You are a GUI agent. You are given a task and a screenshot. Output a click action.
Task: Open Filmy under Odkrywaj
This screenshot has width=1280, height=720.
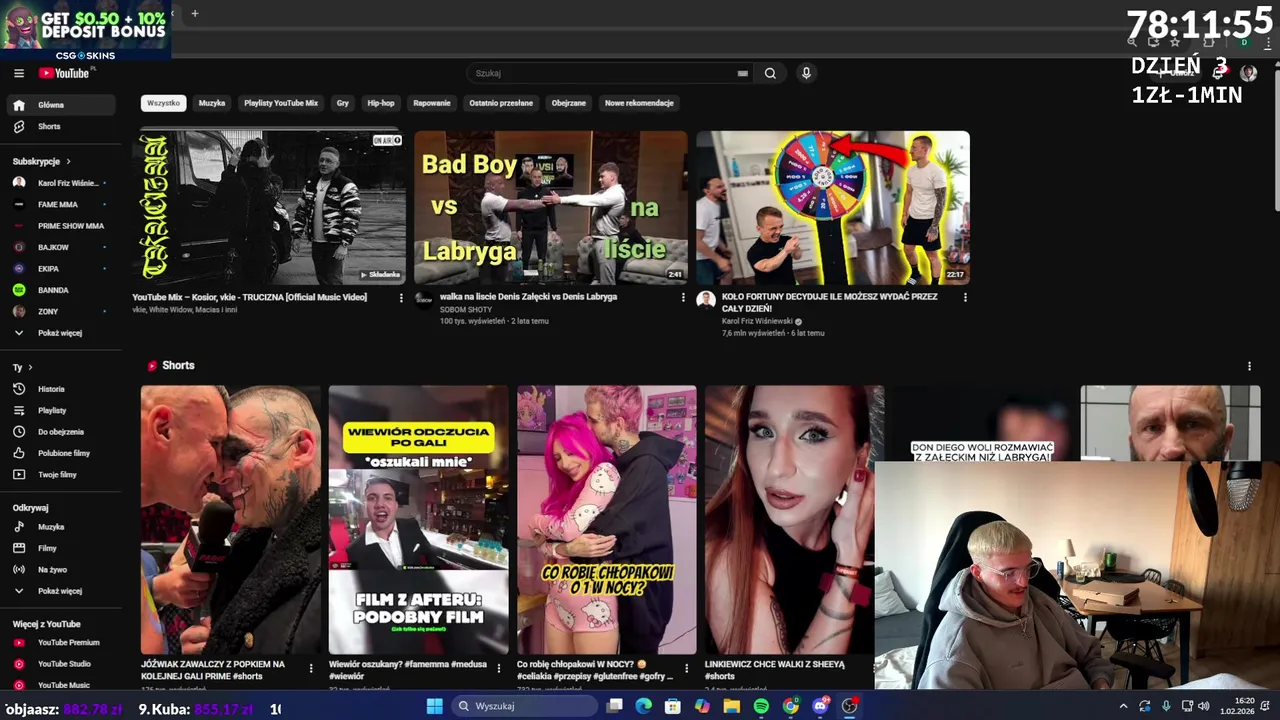pos(62,548)
